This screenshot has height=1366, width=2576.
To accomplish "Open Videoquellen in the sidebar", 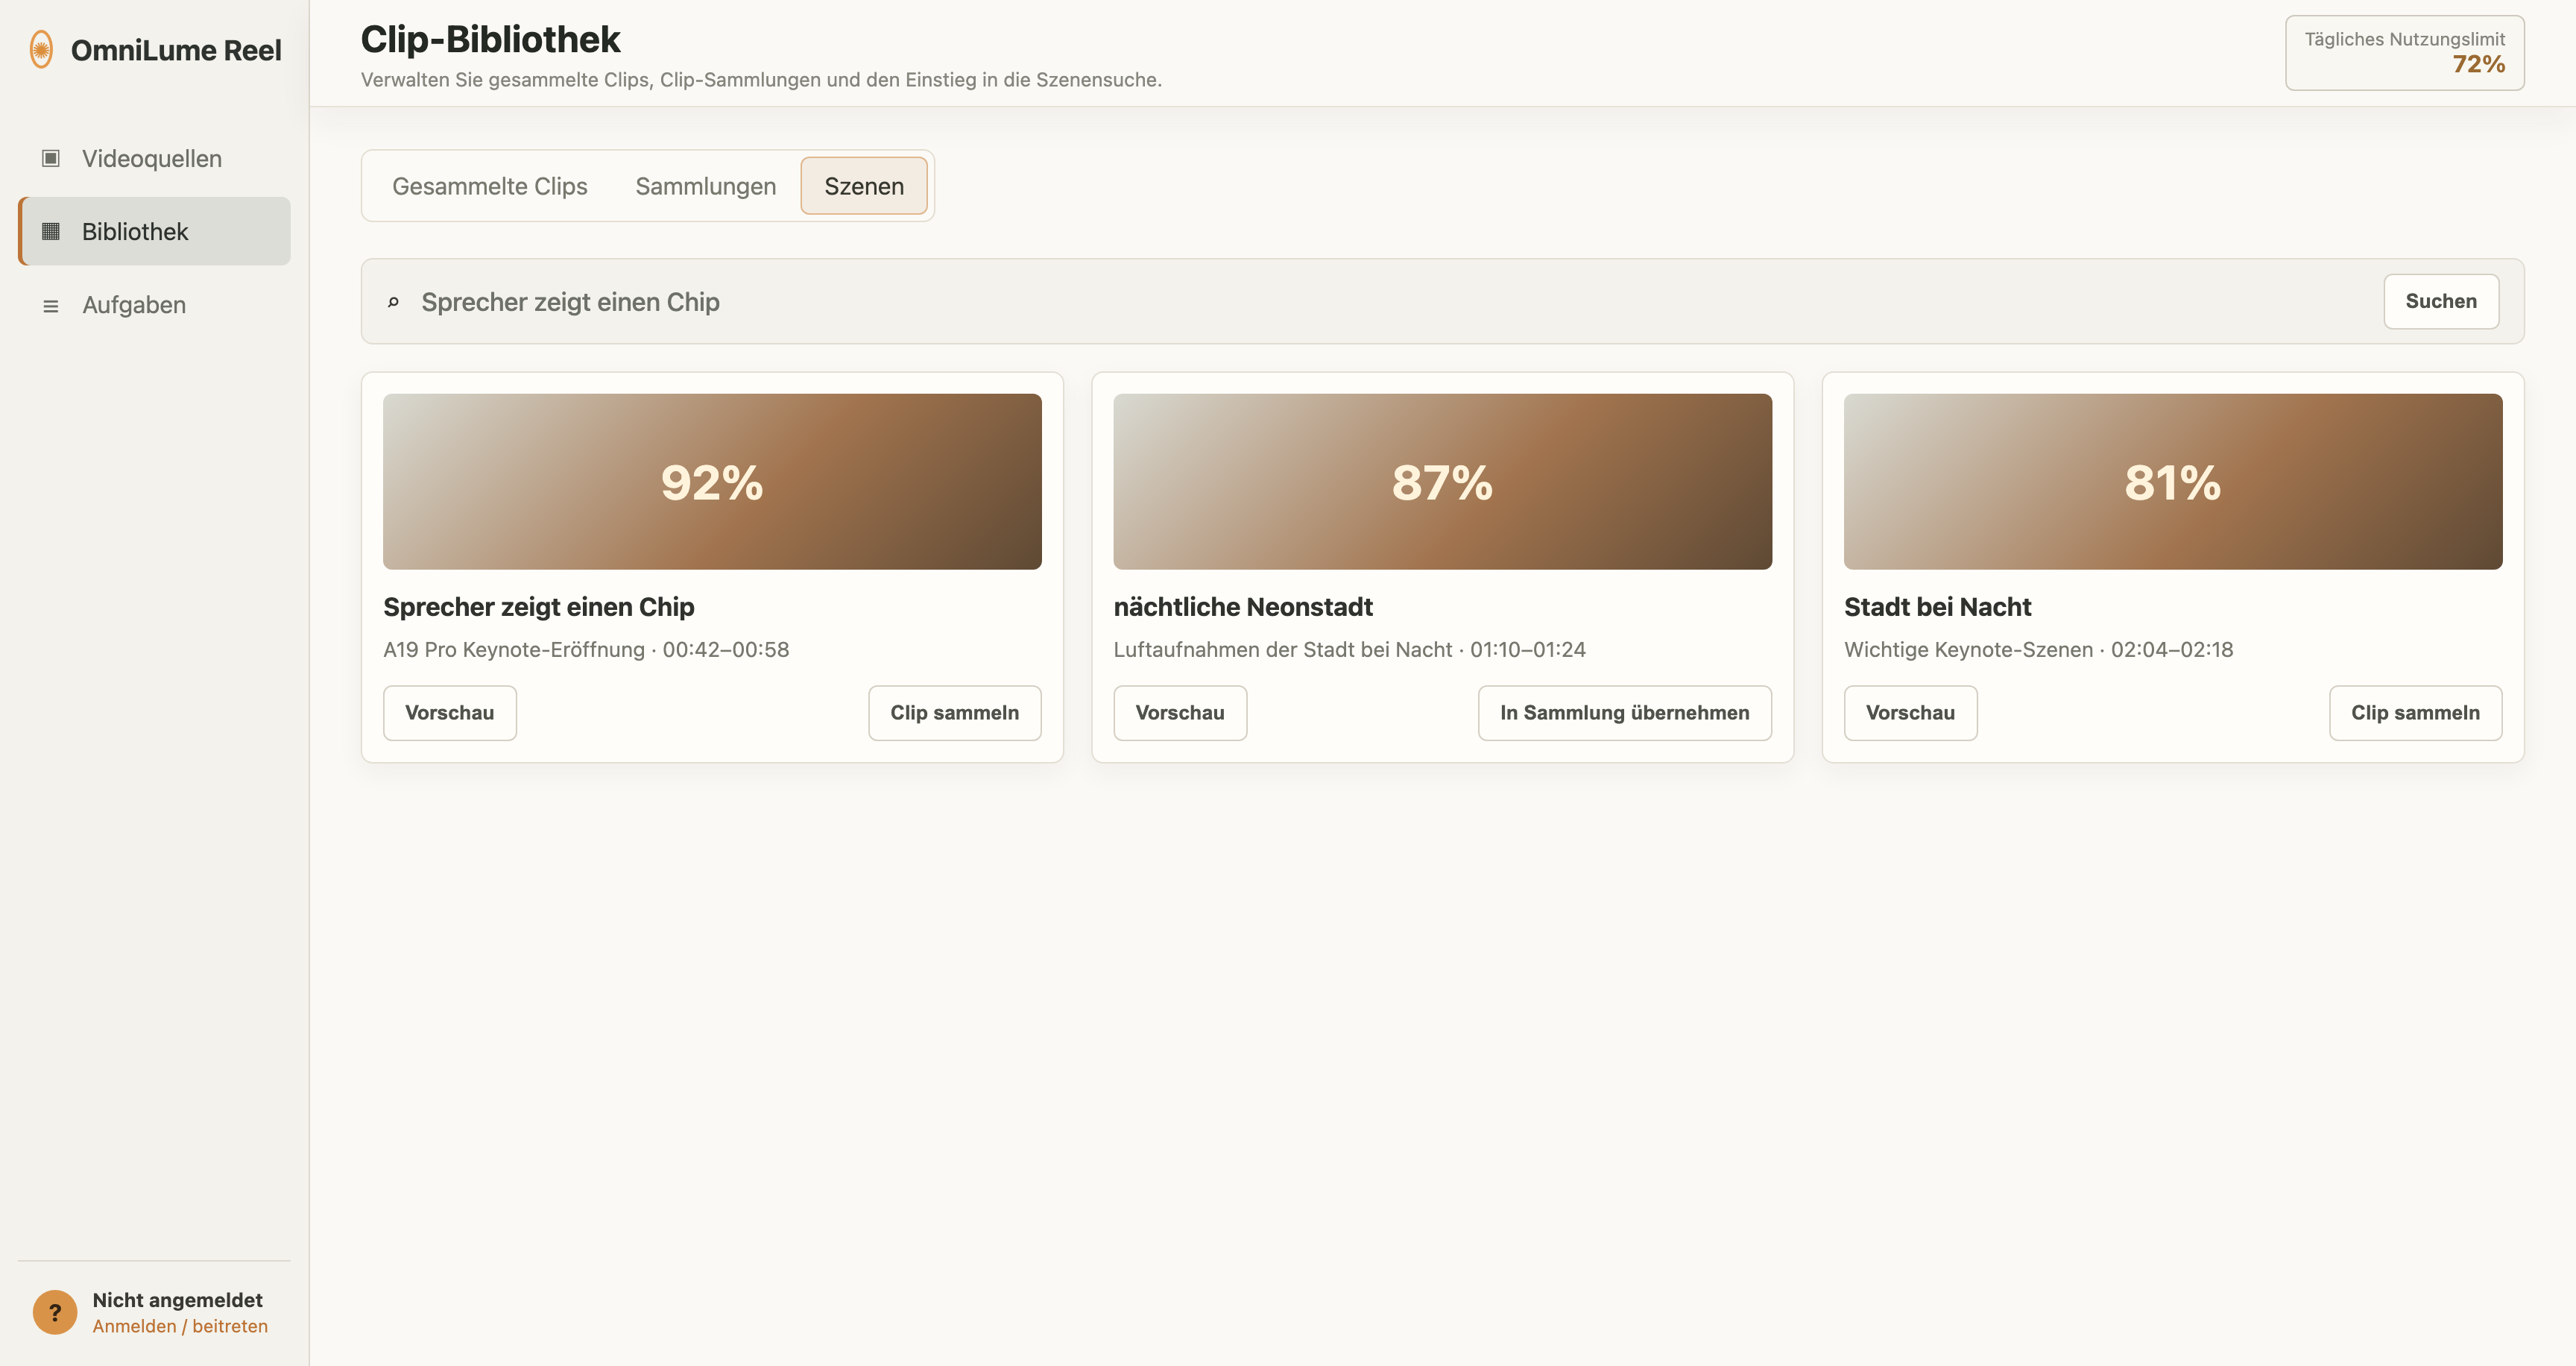I will (154, 158).
